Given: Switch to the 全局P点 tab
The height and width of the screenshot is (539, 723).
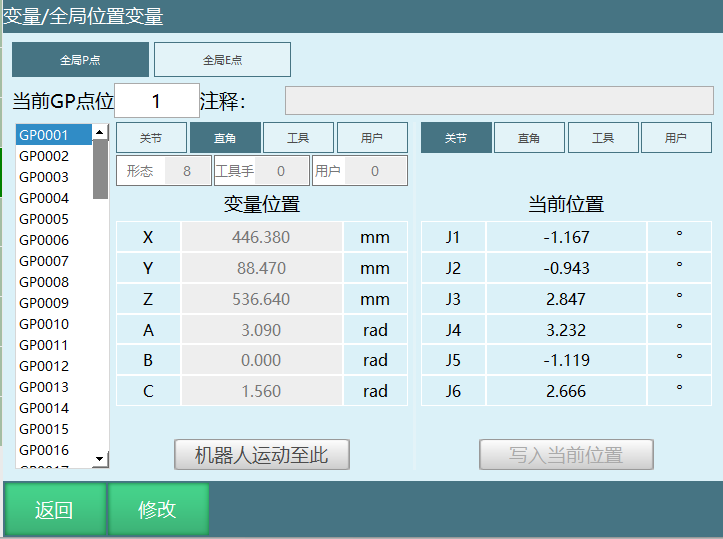Looking at the screenshot, I should pos(80,60).
